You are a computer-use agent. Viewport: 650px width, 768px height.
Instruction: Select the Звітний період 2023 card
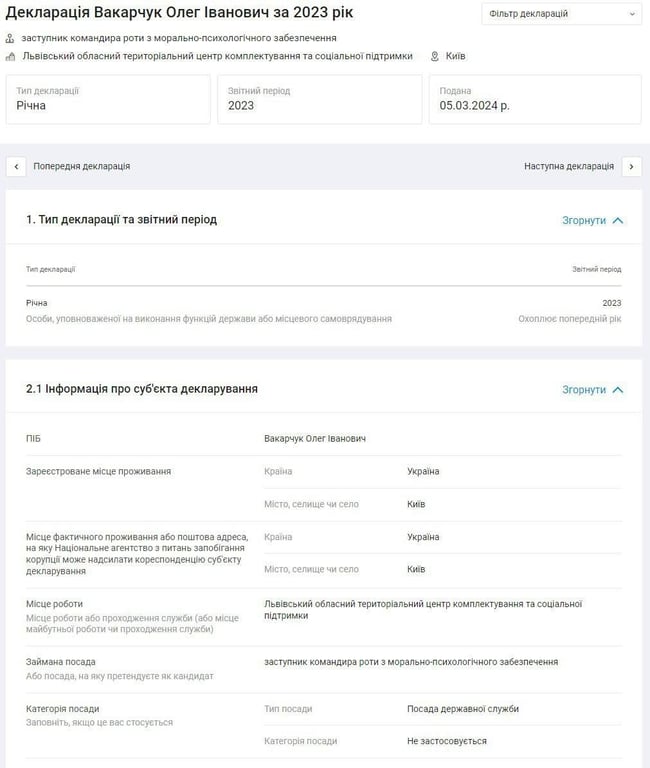319,99
